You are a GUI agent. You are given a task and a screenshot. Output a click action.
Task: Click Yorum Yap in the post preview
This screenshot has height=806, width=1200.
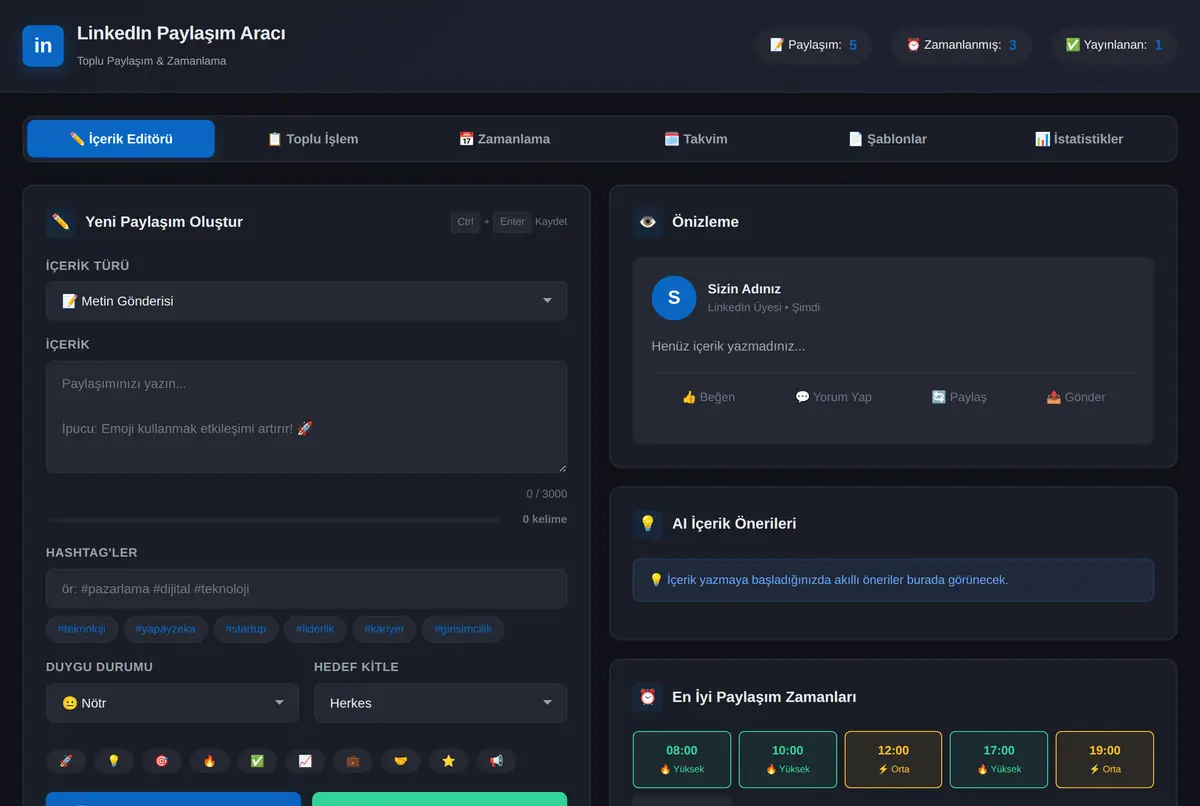(833, 397)
